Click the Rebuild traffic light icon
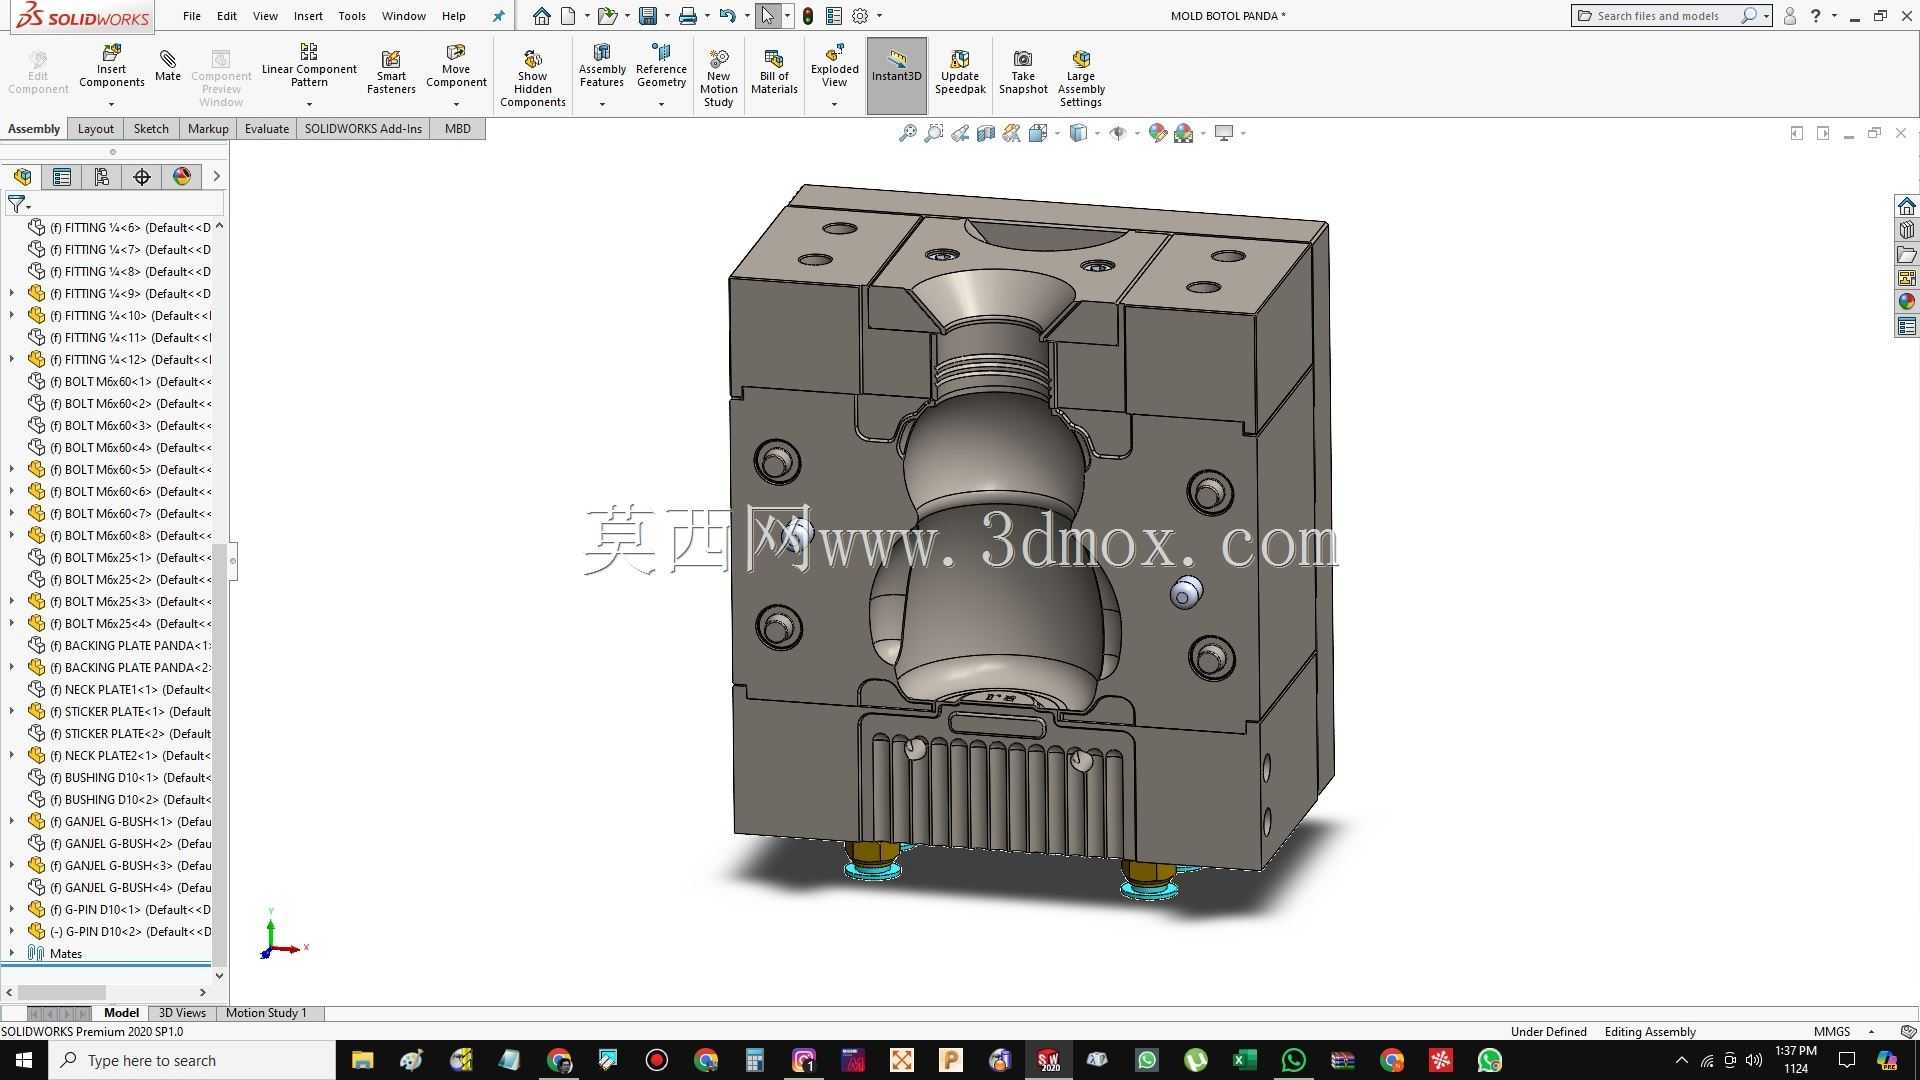 point(807,16)
